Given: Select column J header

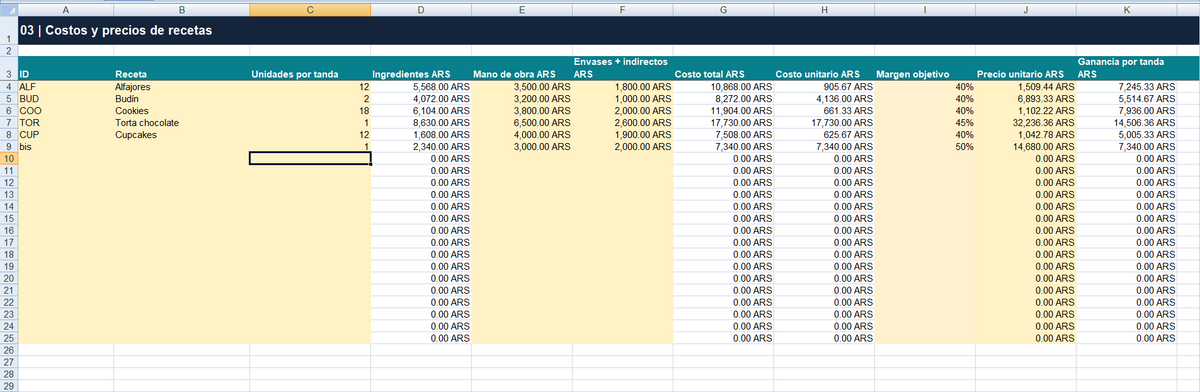Looking at the screenshot, I should tap(1027, 9).
